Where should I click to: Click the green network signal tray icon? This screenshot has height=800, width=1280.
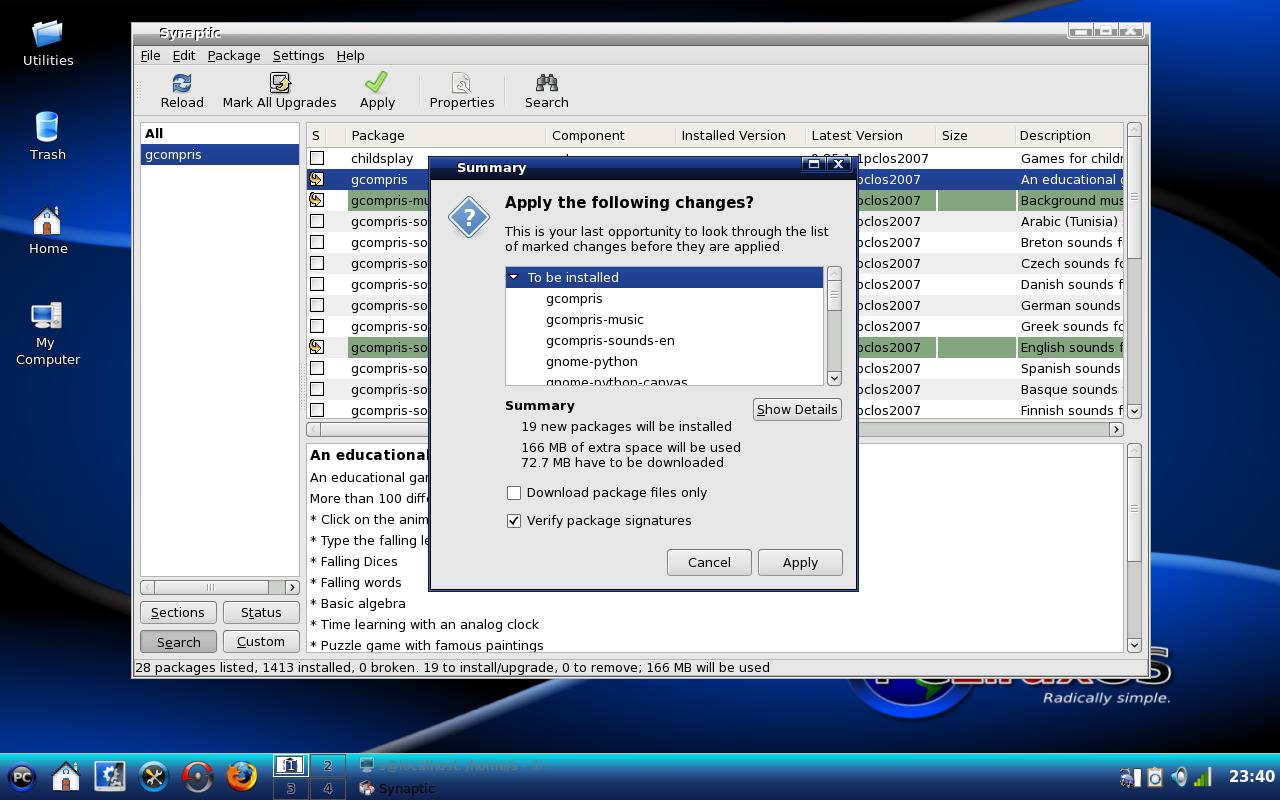click(1204, 777)
